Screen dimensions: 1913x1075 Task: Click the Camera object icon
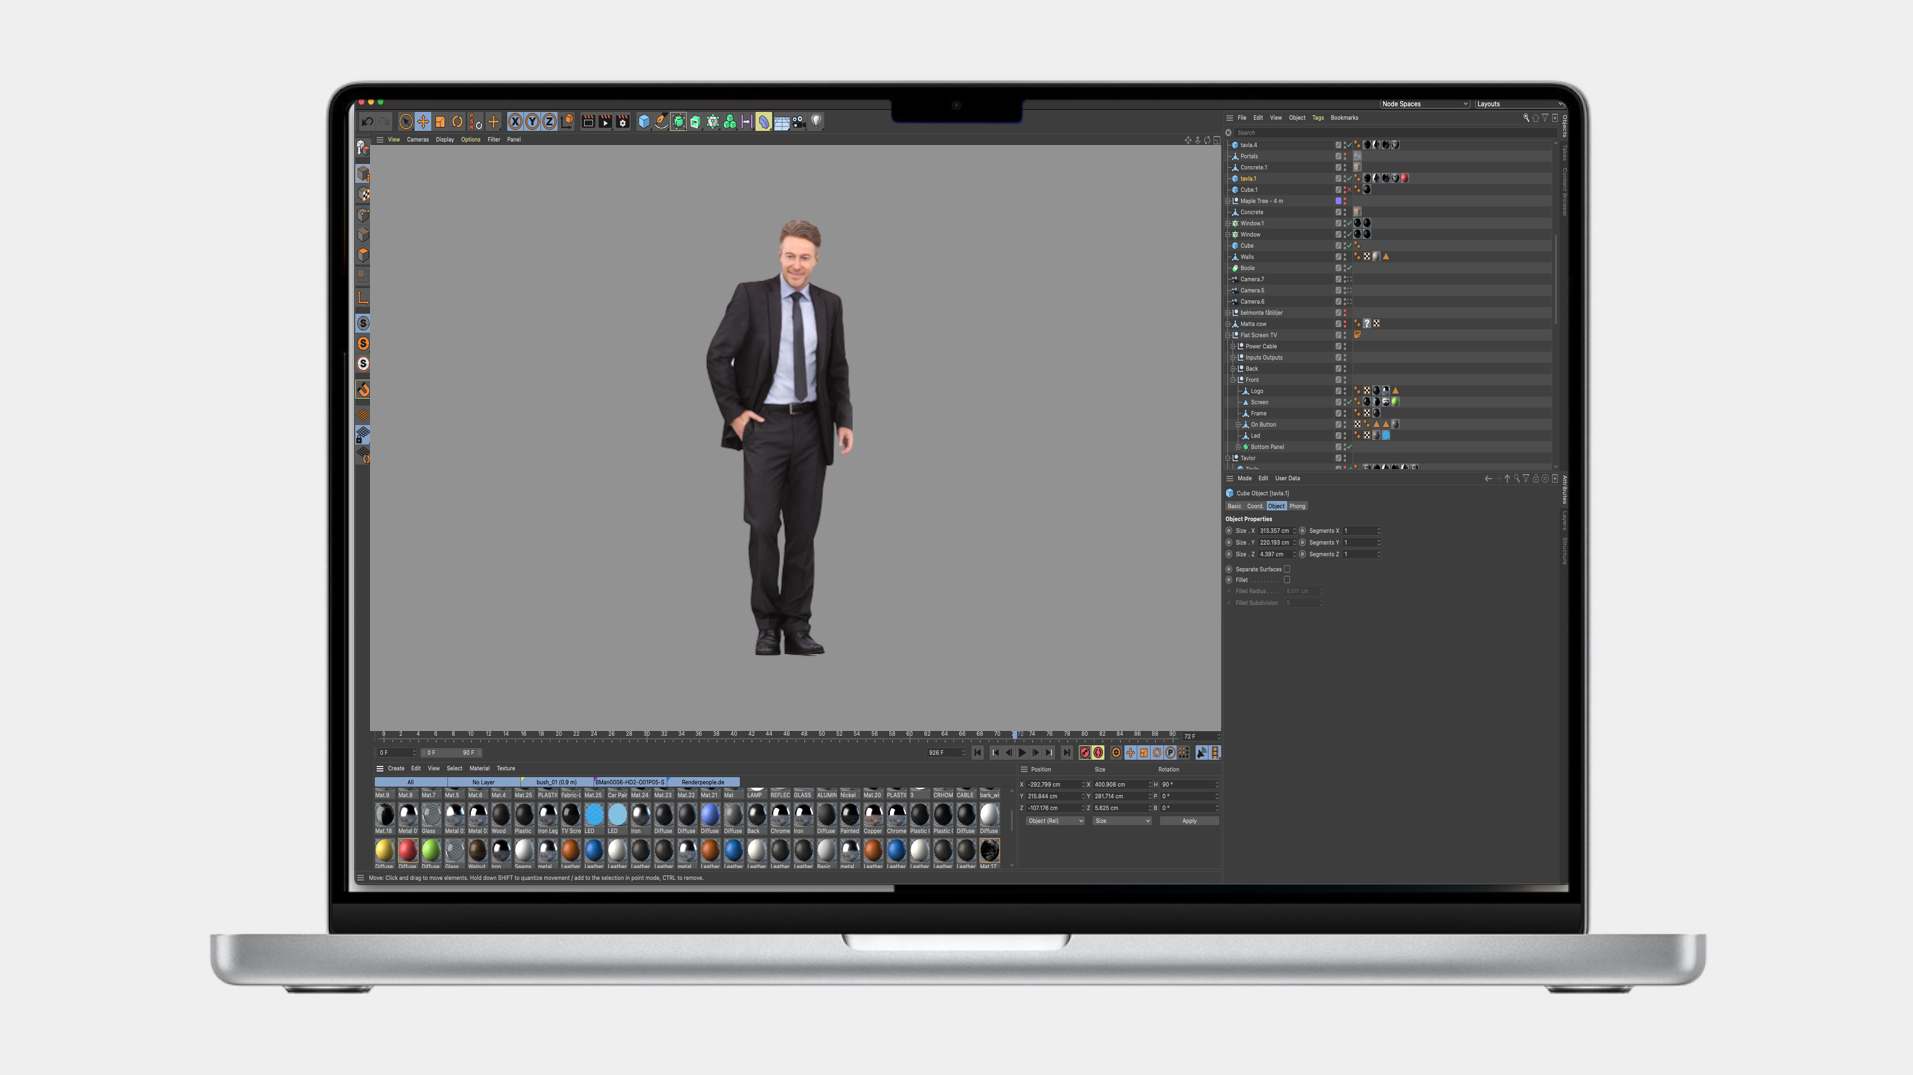[799, 122]
